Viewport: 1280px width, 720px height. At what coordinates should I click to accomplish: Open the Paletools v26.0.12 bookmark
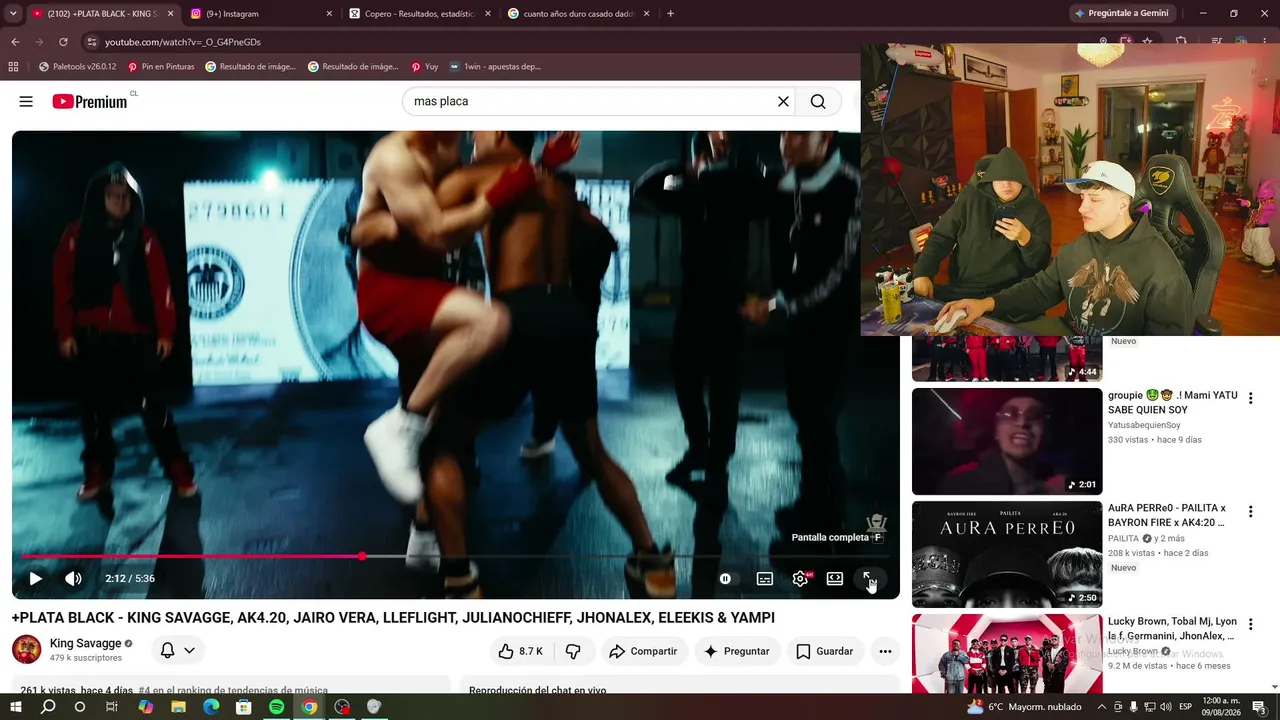78,67
